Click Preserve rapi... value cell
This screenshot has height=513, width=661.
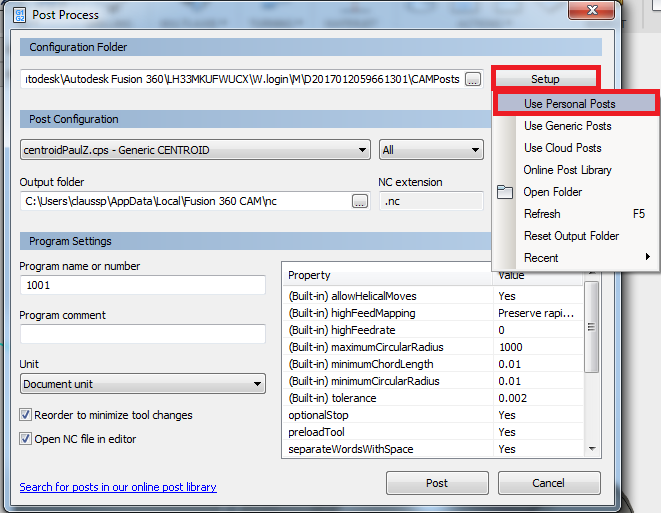point(536,313)
